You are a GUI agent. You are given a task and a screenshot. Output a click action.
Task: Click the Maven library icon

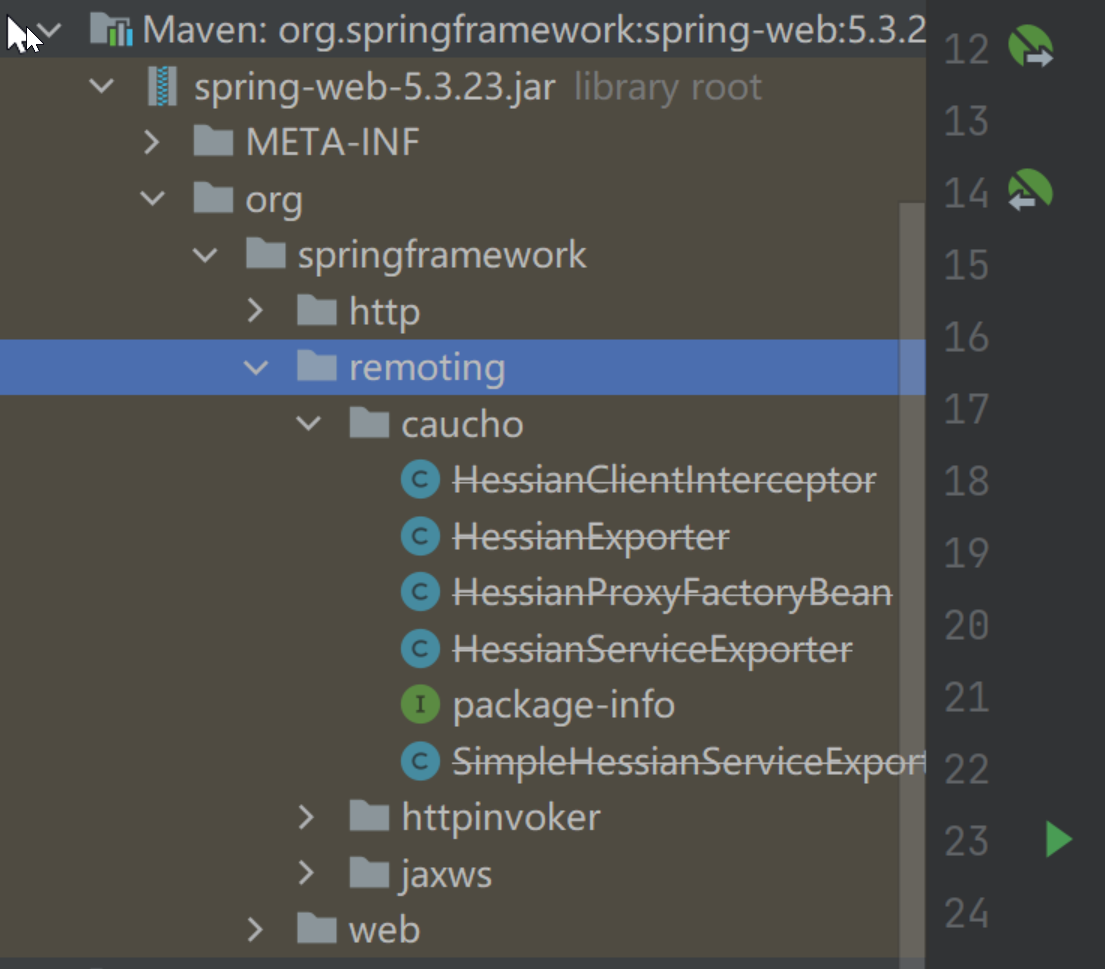[111, 30]
